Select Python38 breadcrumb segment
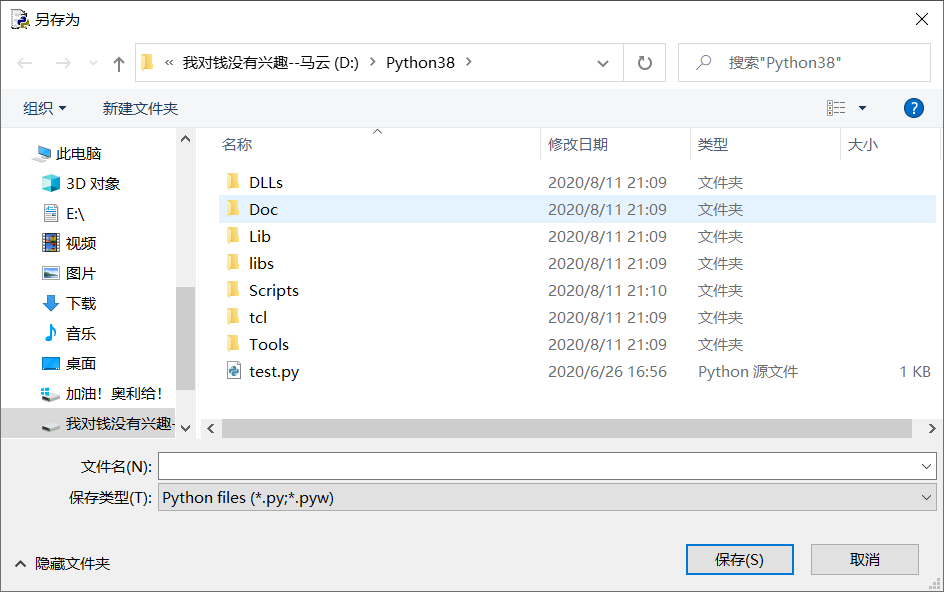Viewport: 944px width, 592px height. pos(420,63)
